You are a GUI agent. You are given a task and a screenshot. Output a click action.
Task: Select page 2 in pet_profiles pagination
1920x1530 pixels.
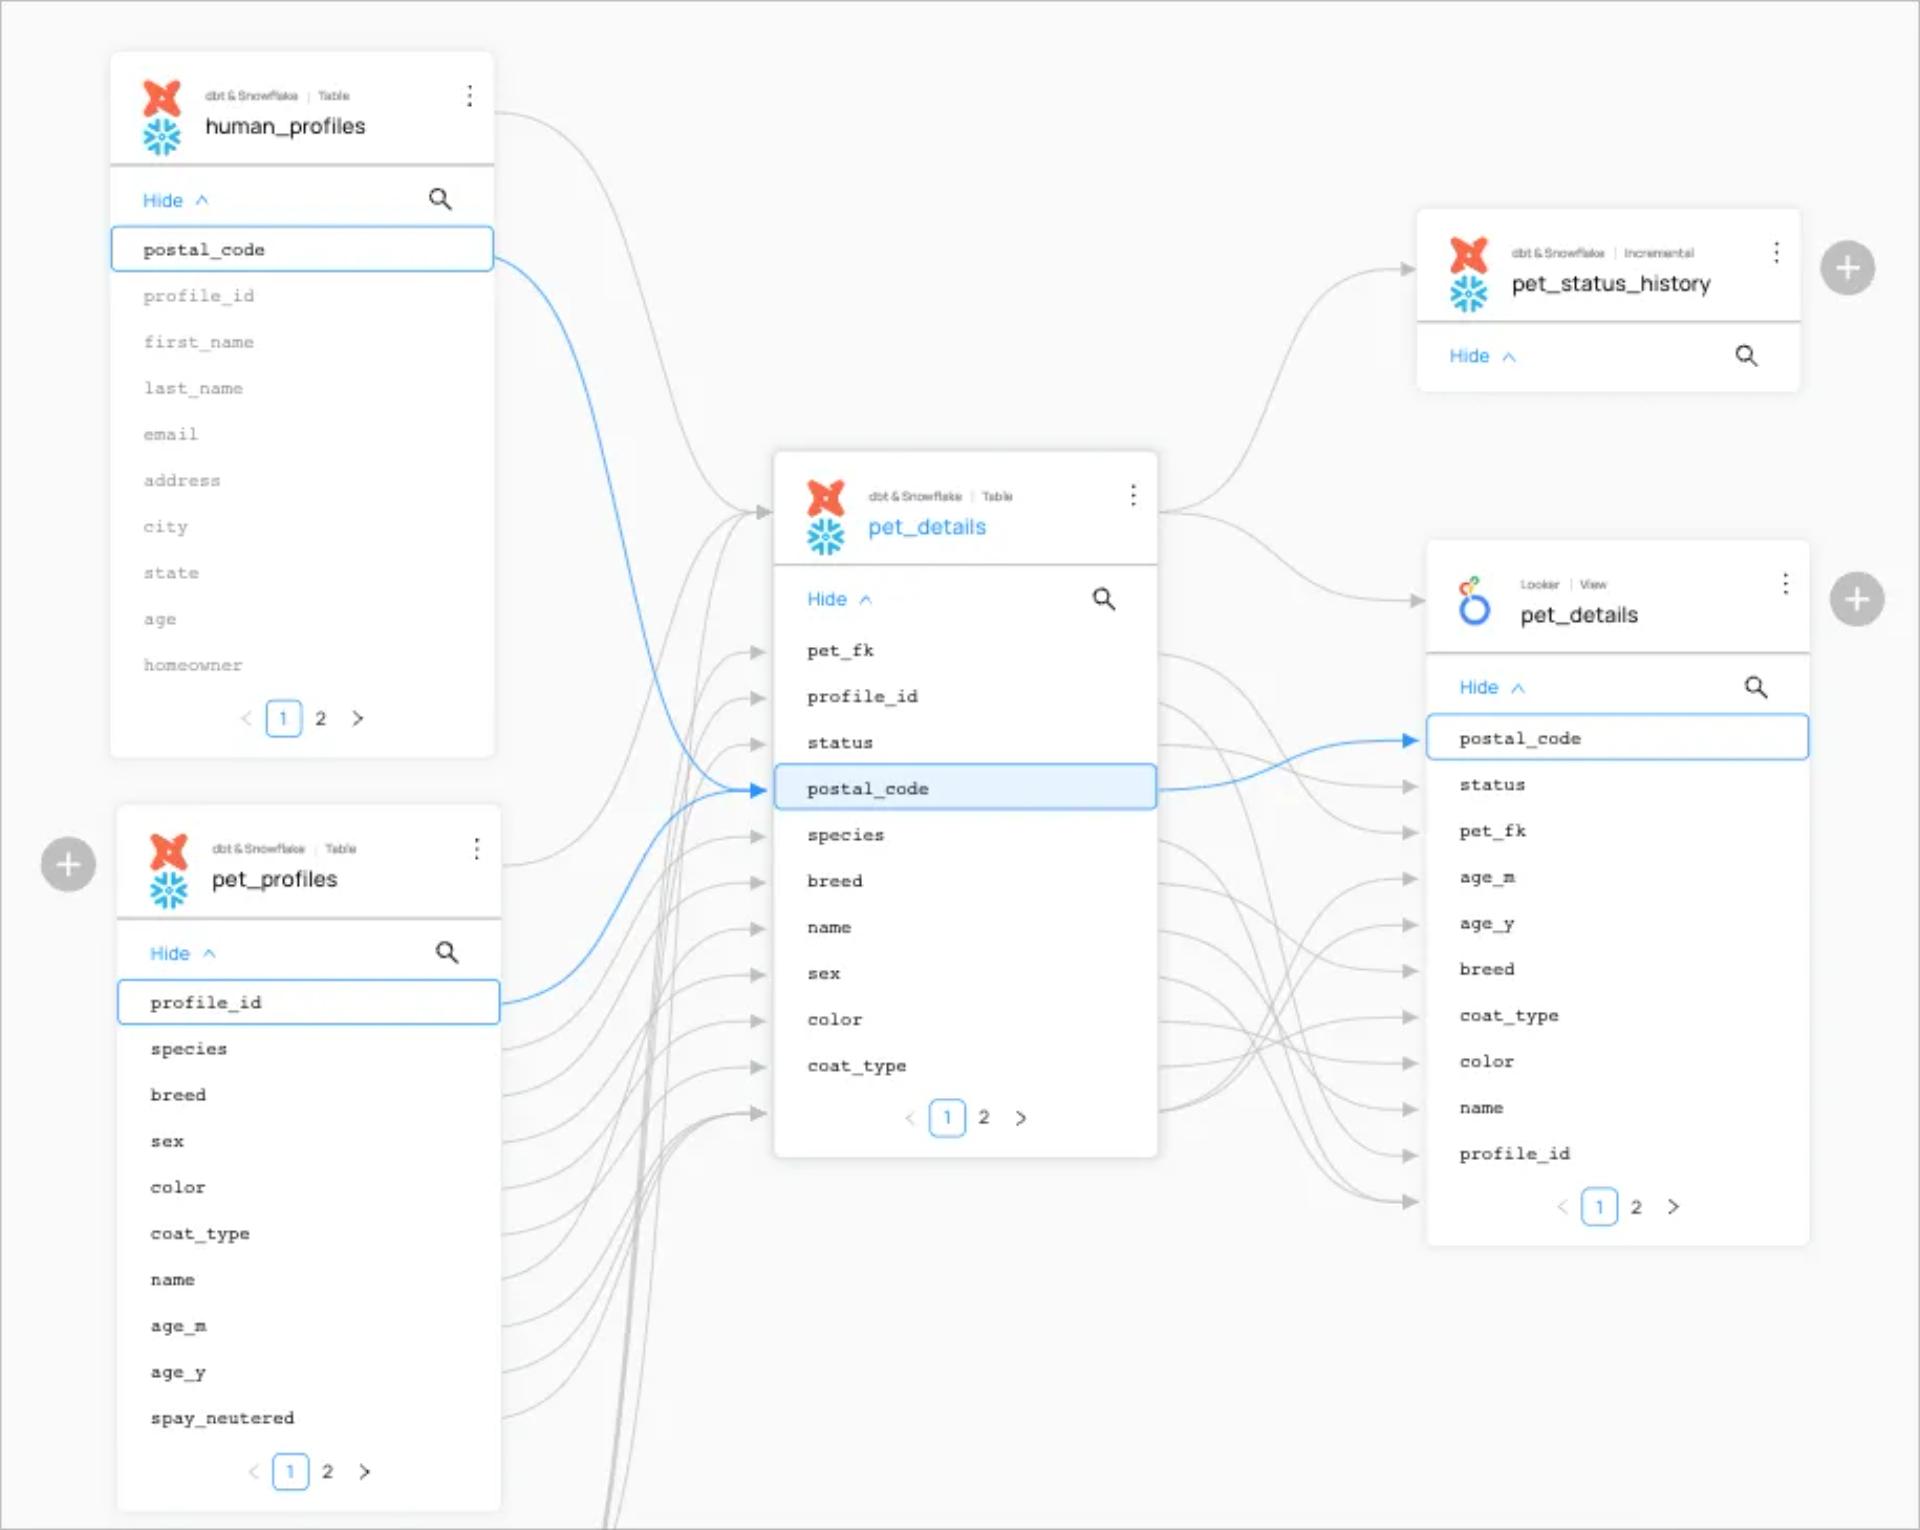[327, 1471]
